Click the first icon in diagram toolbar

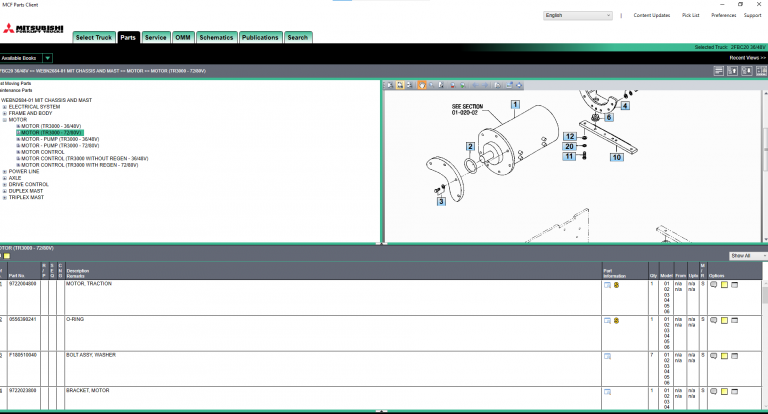pyautogui.click(x=390, y=85)
